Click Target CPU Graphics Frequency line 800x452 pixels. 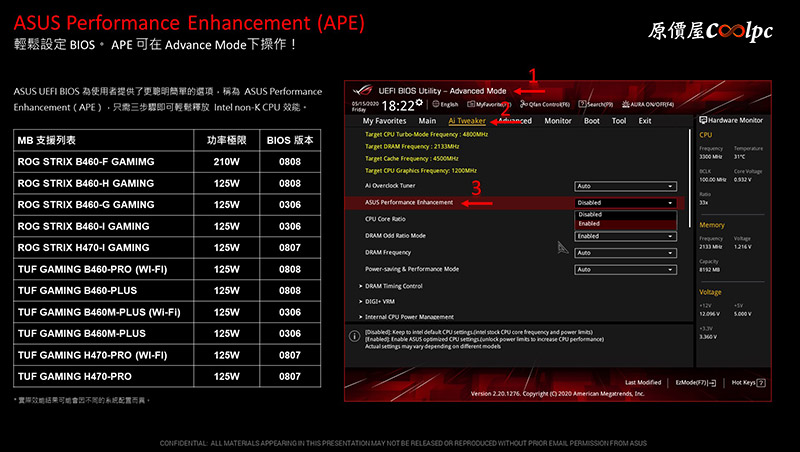point(421,170)
